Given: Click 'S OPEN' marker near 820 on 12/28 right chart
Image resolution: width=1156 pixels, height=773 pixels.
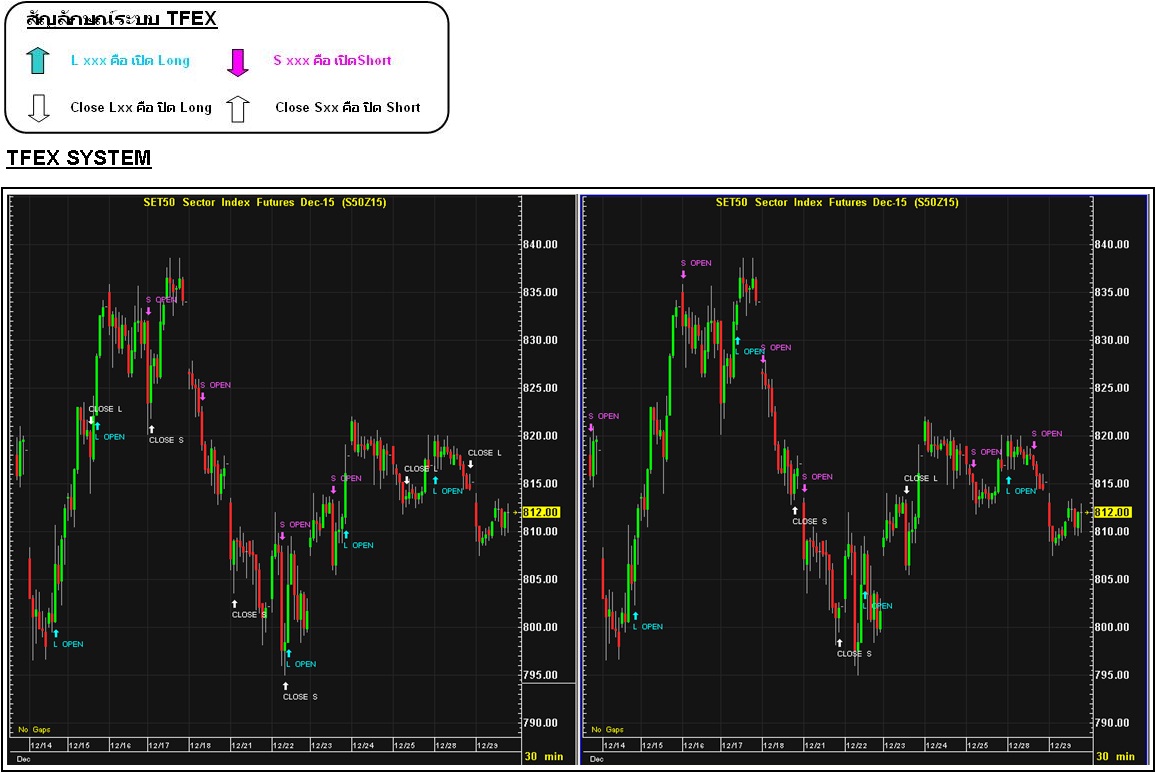Looking at the screenshot, I should [1047, 434].
